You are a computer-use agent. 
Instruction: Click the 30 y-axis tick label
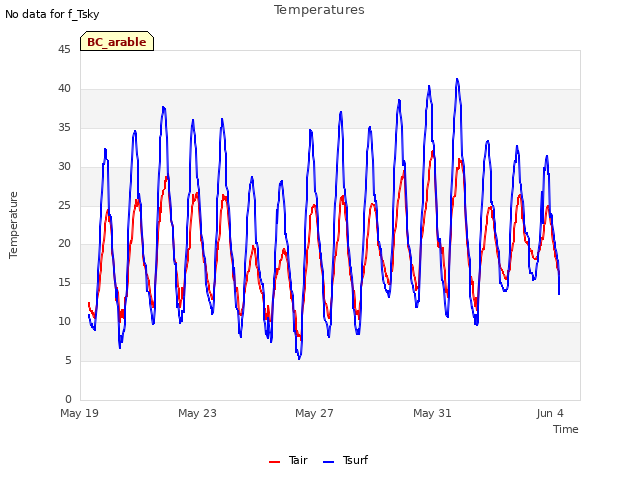(64, 166)
